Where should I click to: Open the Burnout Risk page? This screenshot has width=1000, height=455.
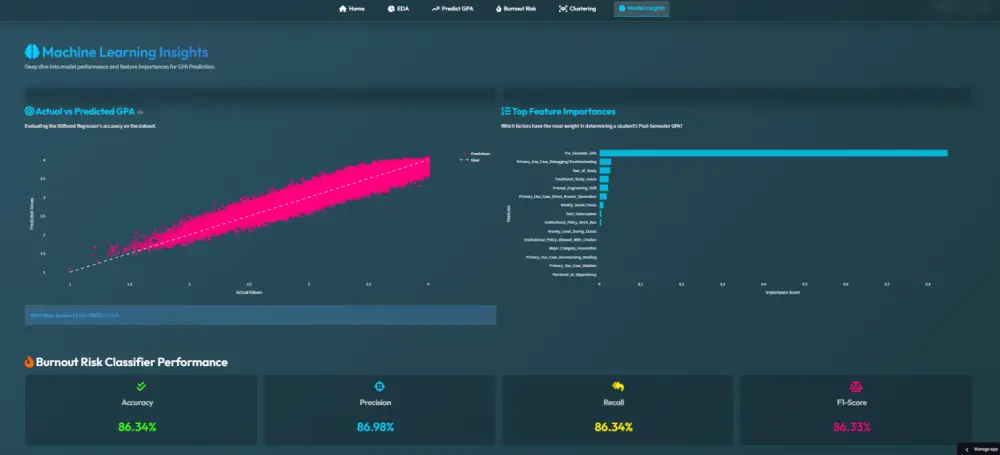pos(515,9)
